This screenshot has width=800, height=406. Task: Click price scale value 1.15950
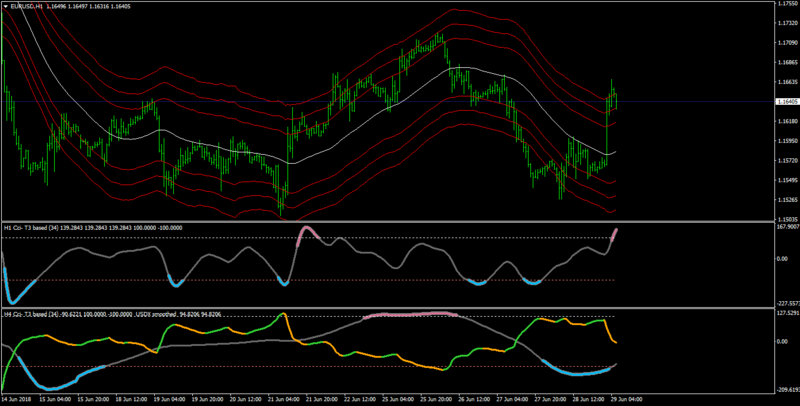(x=787, y=141)
